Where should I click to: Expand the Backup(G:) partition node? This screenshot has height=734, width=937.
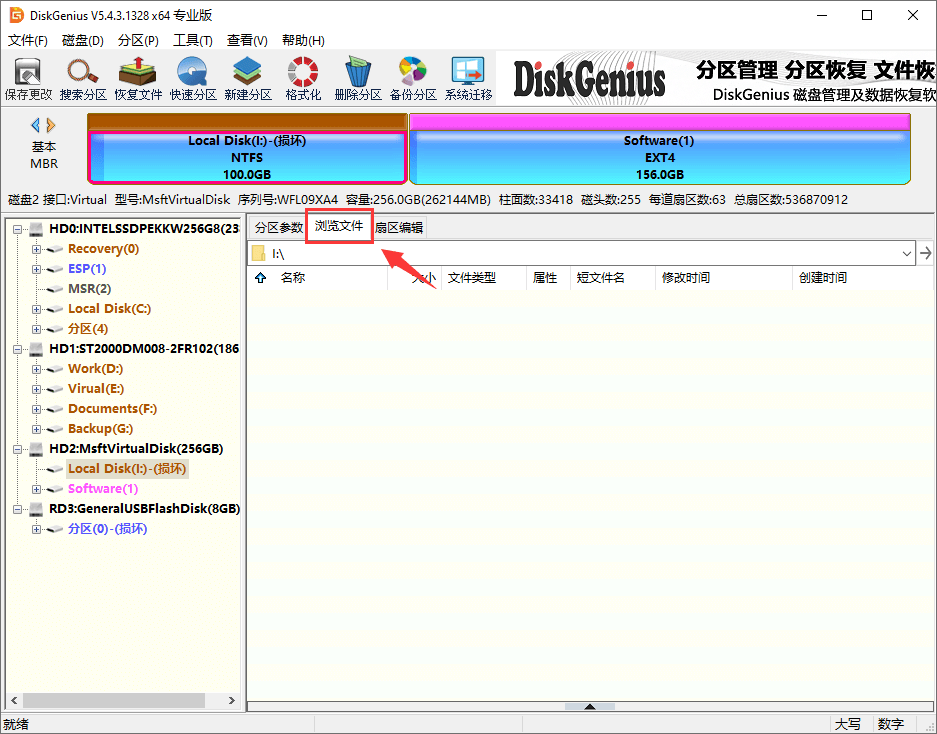(36, 429)
